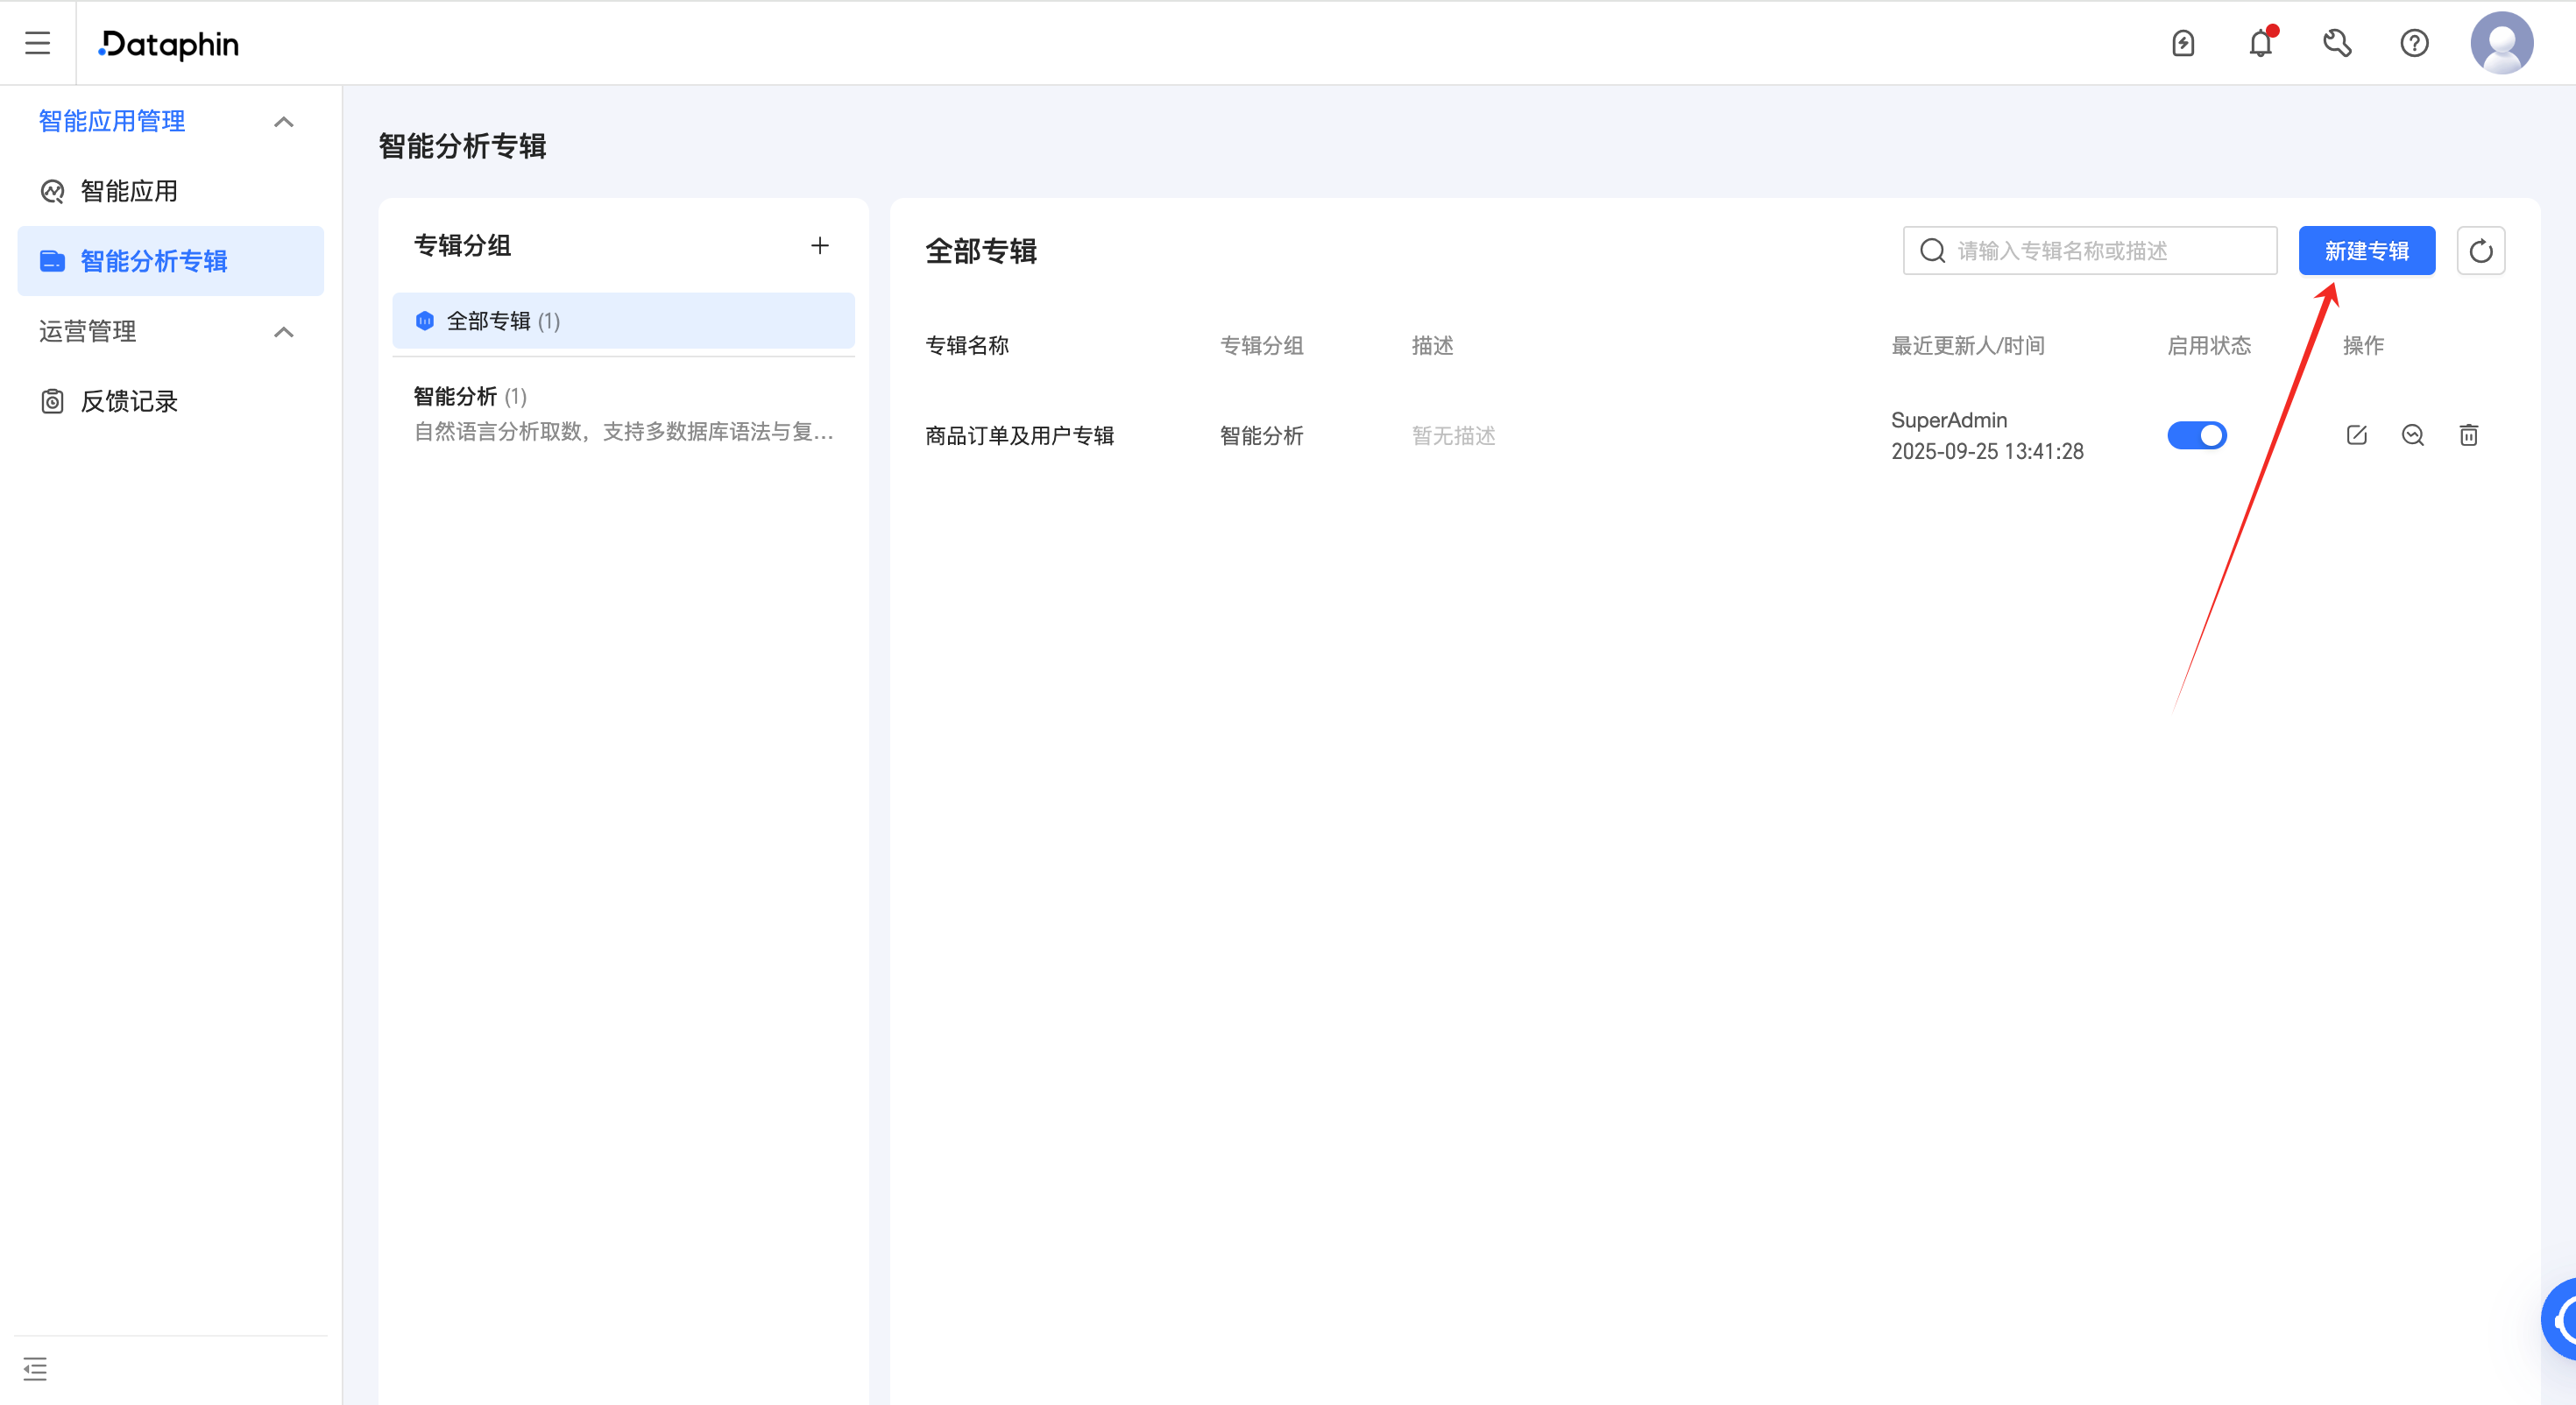Screen dimensions: 2576x1405
Task: Open the hamburger menu at top left
Action: [x=37, y=43]
